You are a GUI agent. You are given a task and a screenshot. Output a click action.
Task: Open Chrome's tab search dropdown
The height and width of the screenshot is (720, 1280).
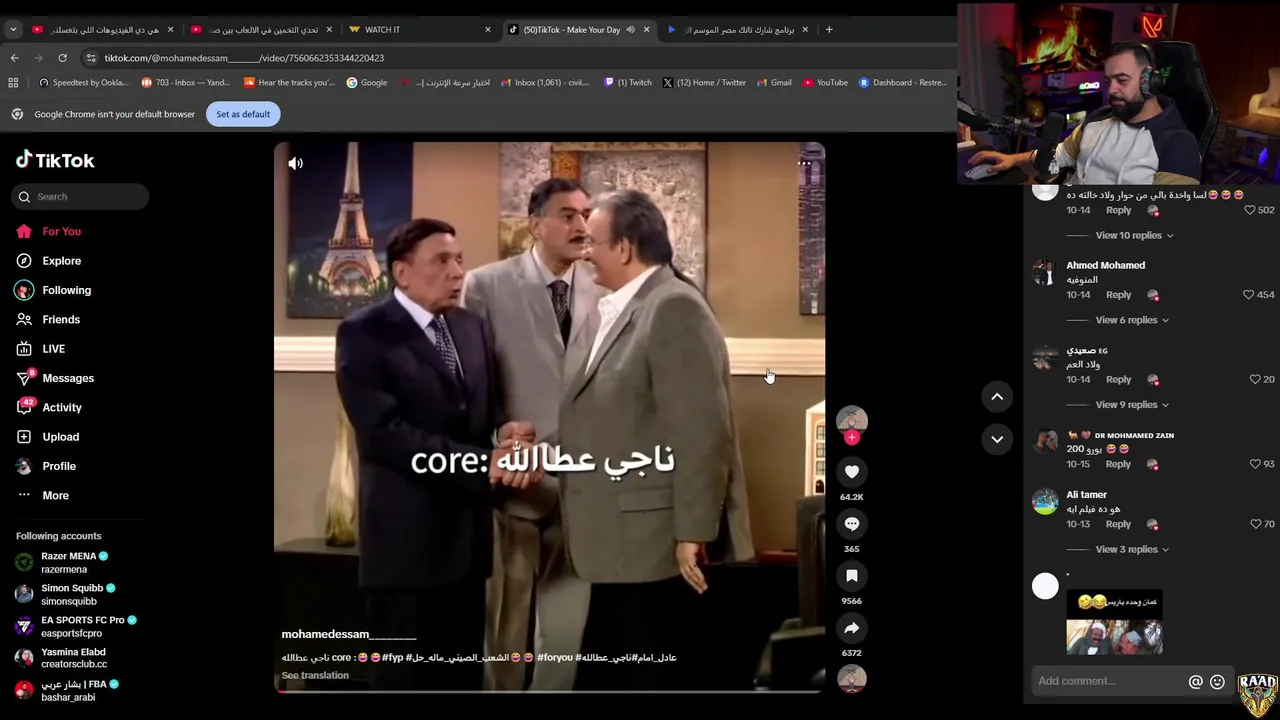13,30
